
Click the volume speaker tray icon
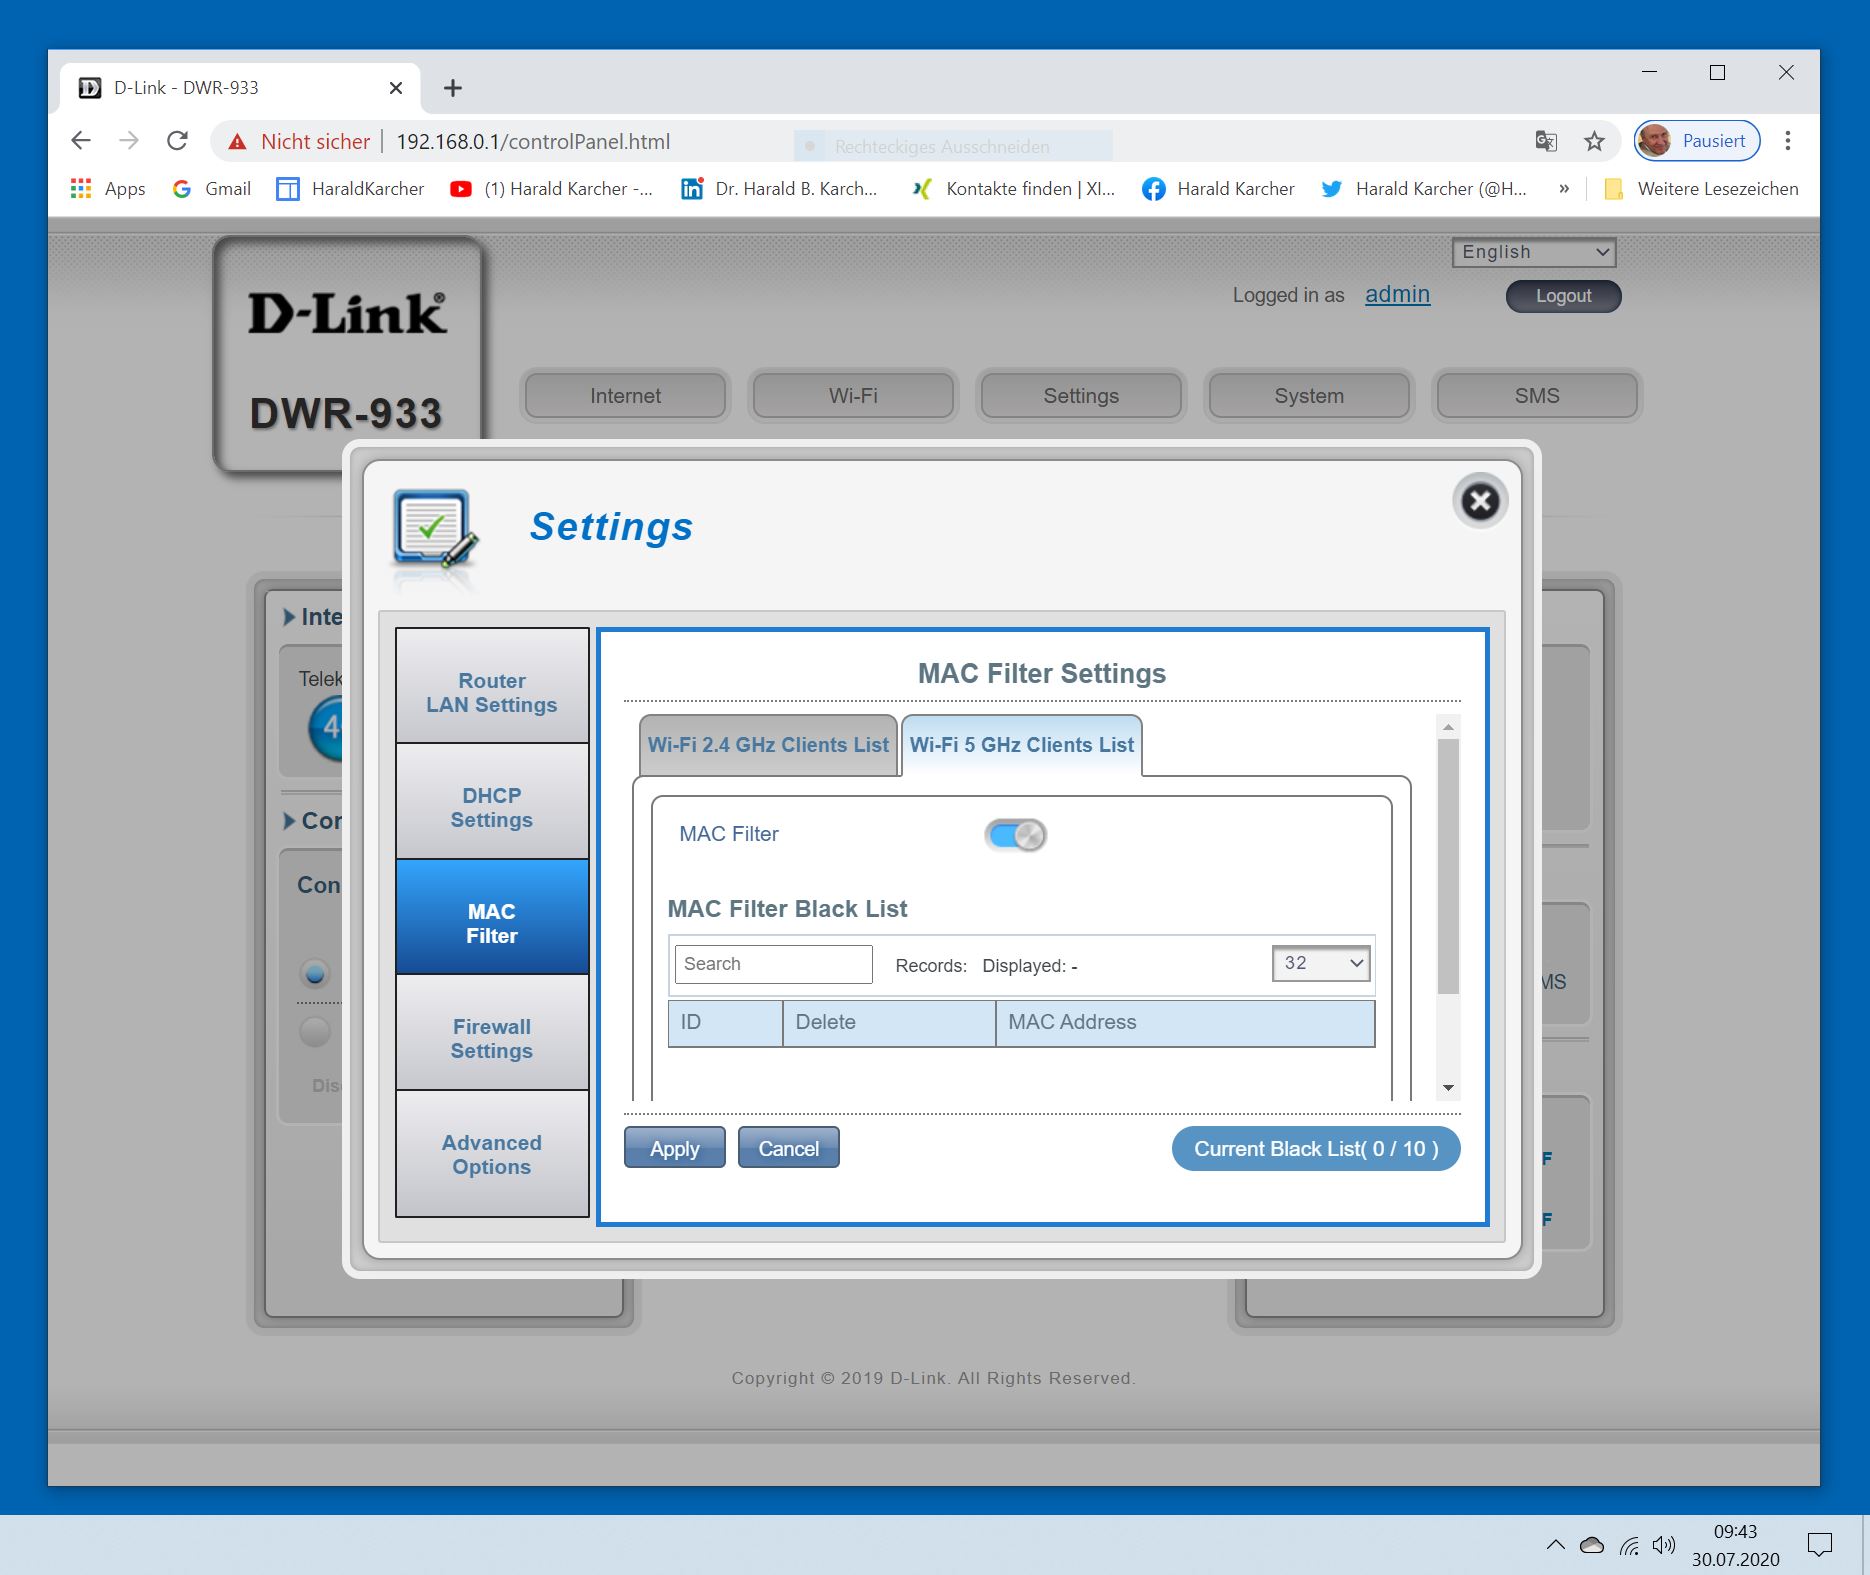[x=1664, y=1546]
